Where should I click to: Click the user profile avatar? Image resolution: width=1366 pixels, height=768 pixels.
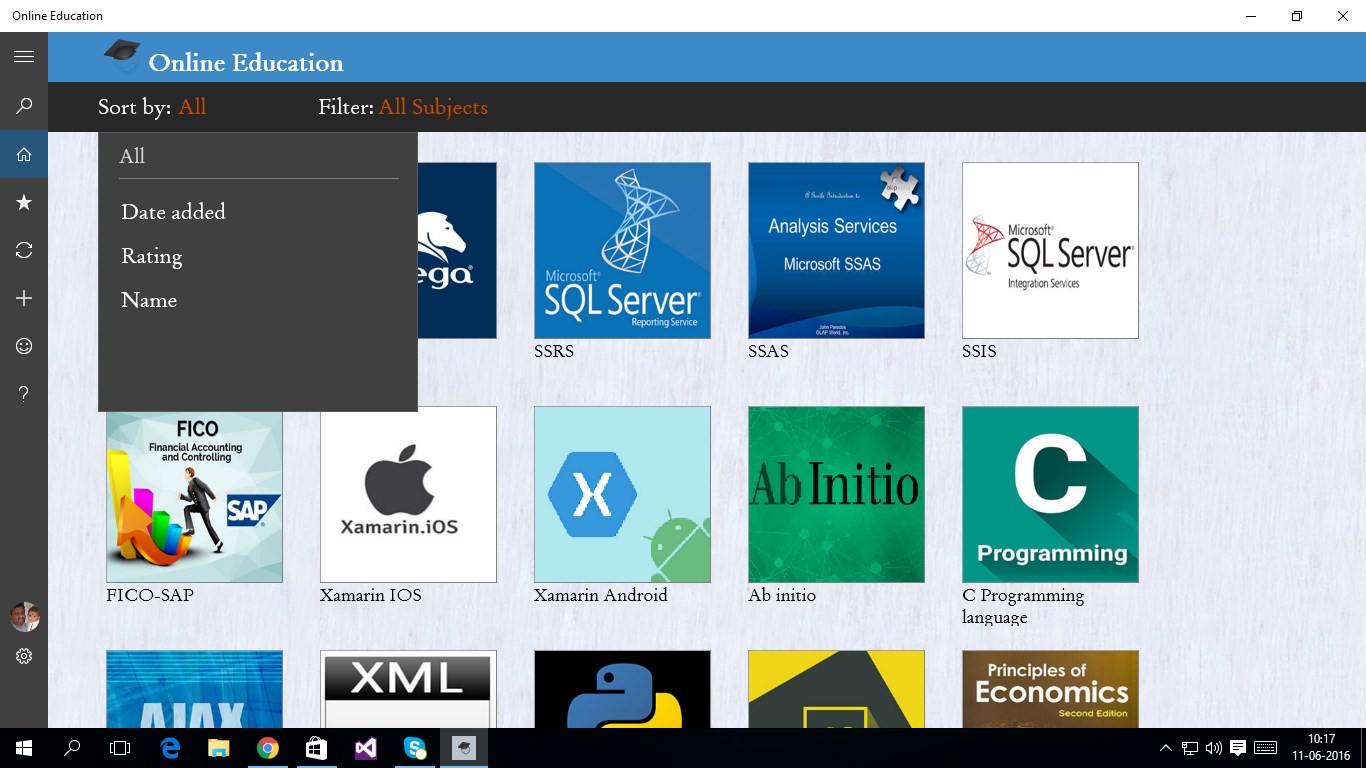pyautogui.click(x=24, y=617)
